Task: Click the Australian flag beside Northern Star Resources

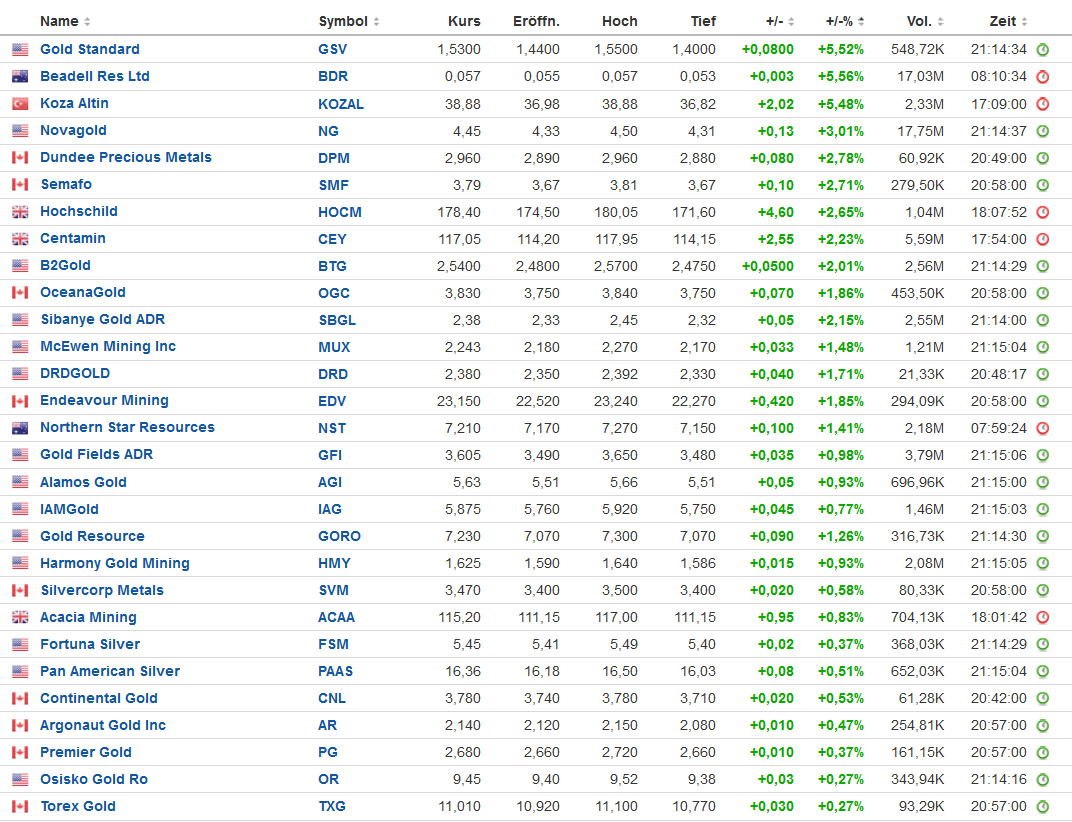Action: 21,428
